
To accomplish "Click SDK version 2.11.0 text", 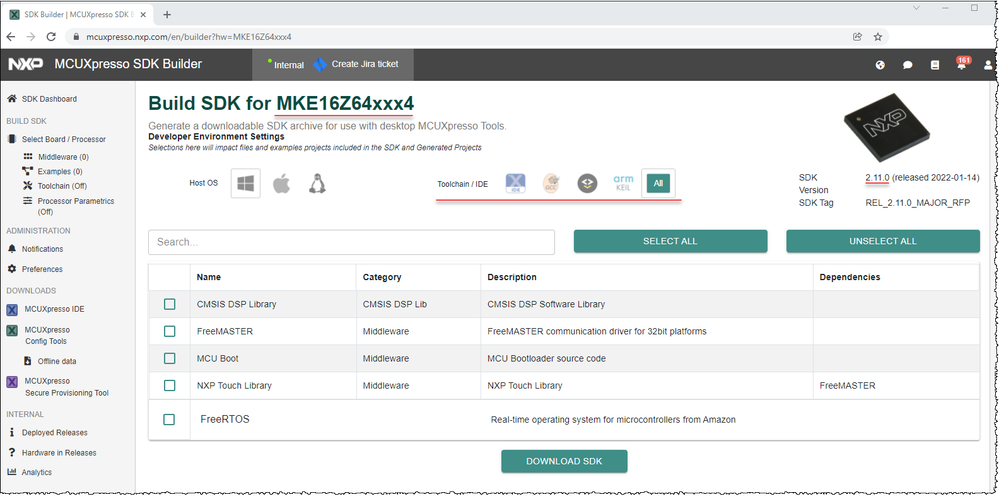I will pyautogui.click(x=877, y=177).
